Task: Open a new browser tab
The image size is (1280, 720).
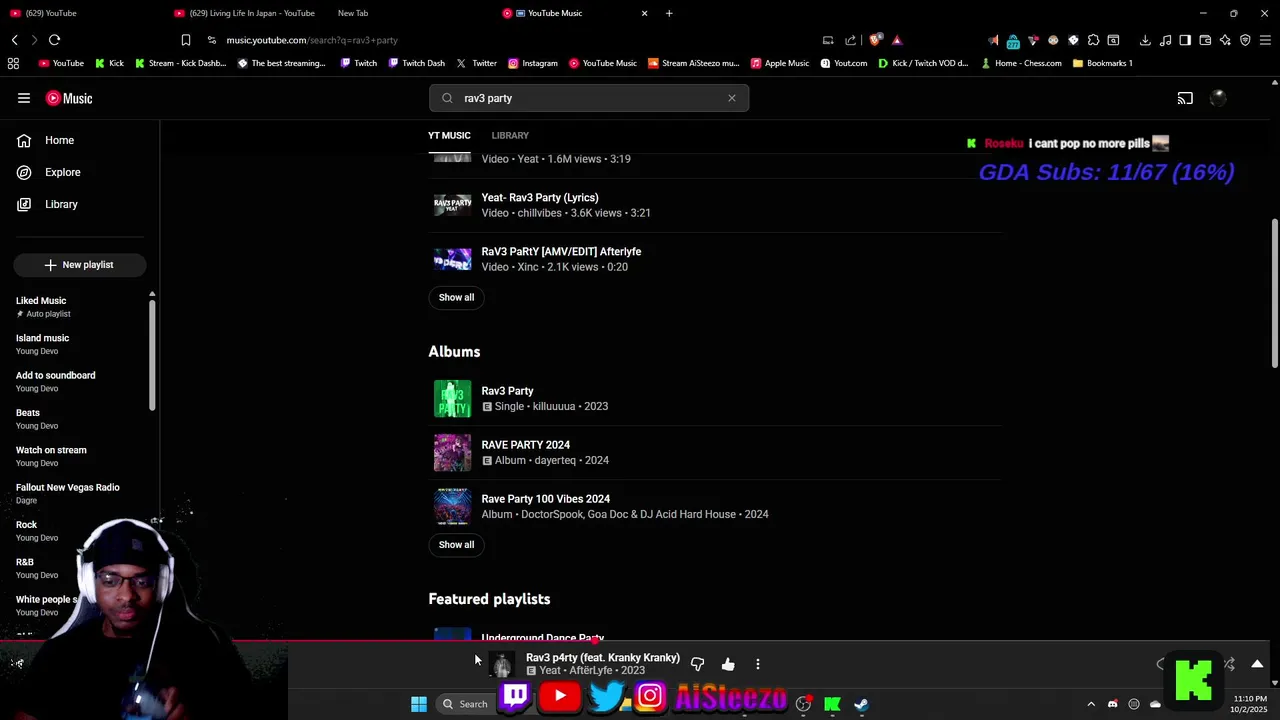Action: pos(669,13)
